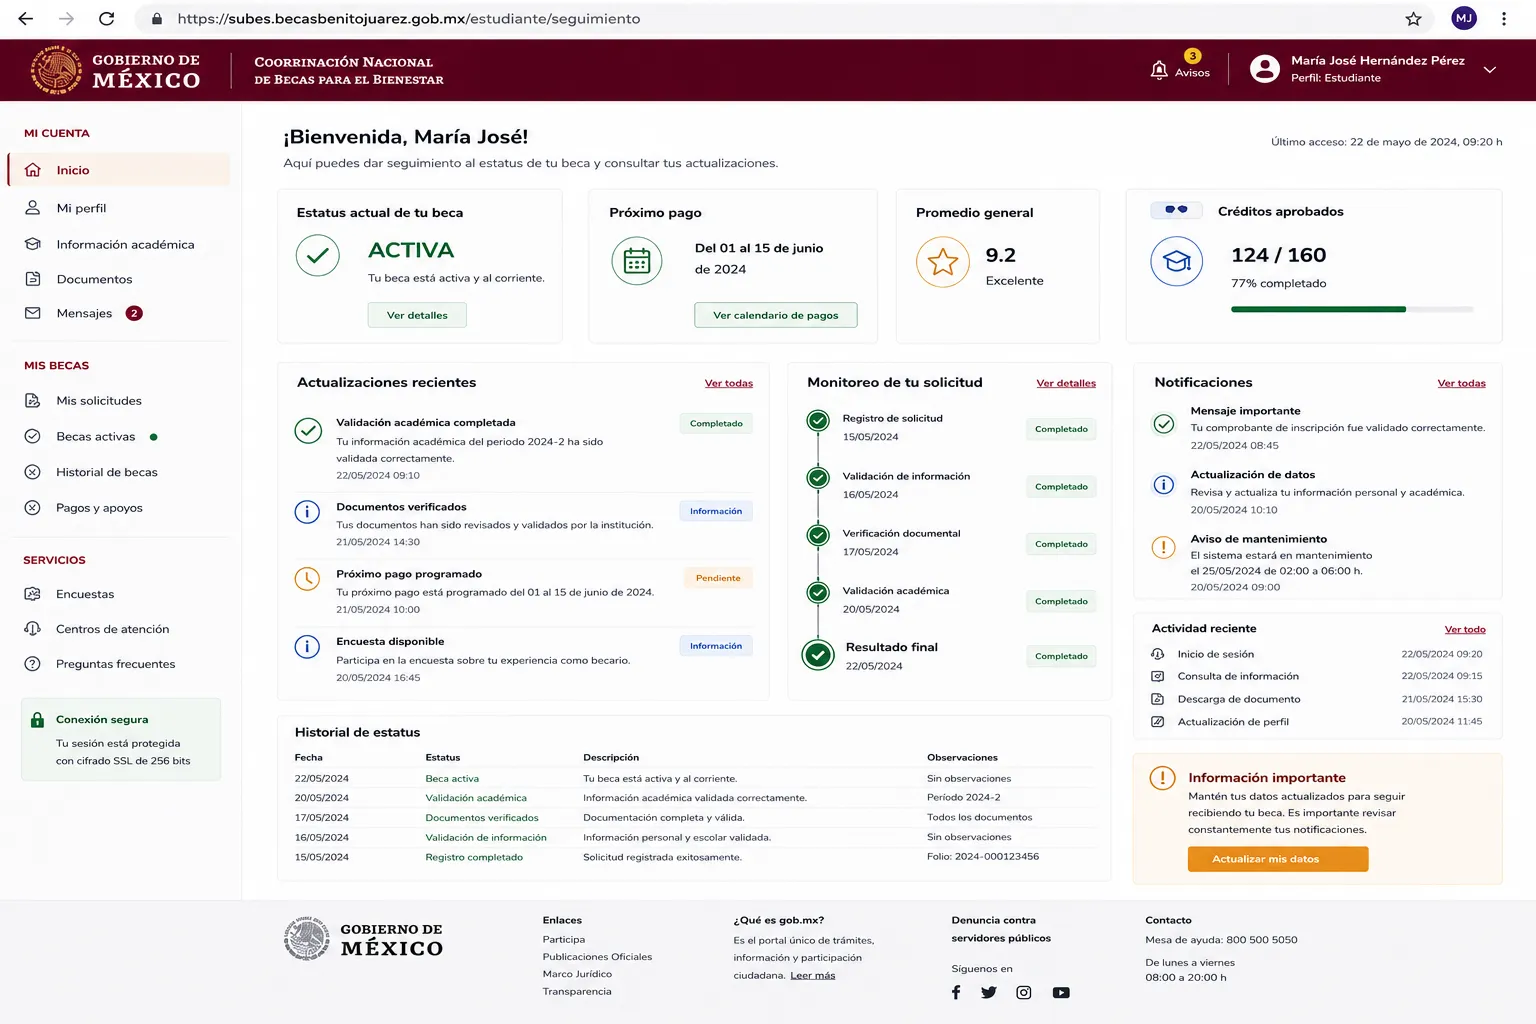This screenshot has height=1024, width=1536.
Task: Click the Conexión segura padlock icon
Action: point(37,720)
